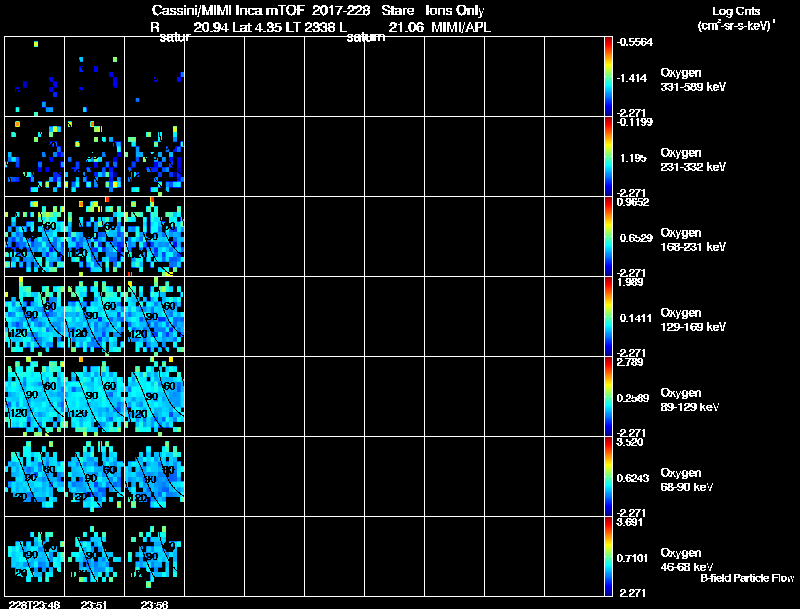Screen dimensions: 800x609
Task: Click the Oxygen 331-589 keV panel at 23:46
Action: coord(35,77)
